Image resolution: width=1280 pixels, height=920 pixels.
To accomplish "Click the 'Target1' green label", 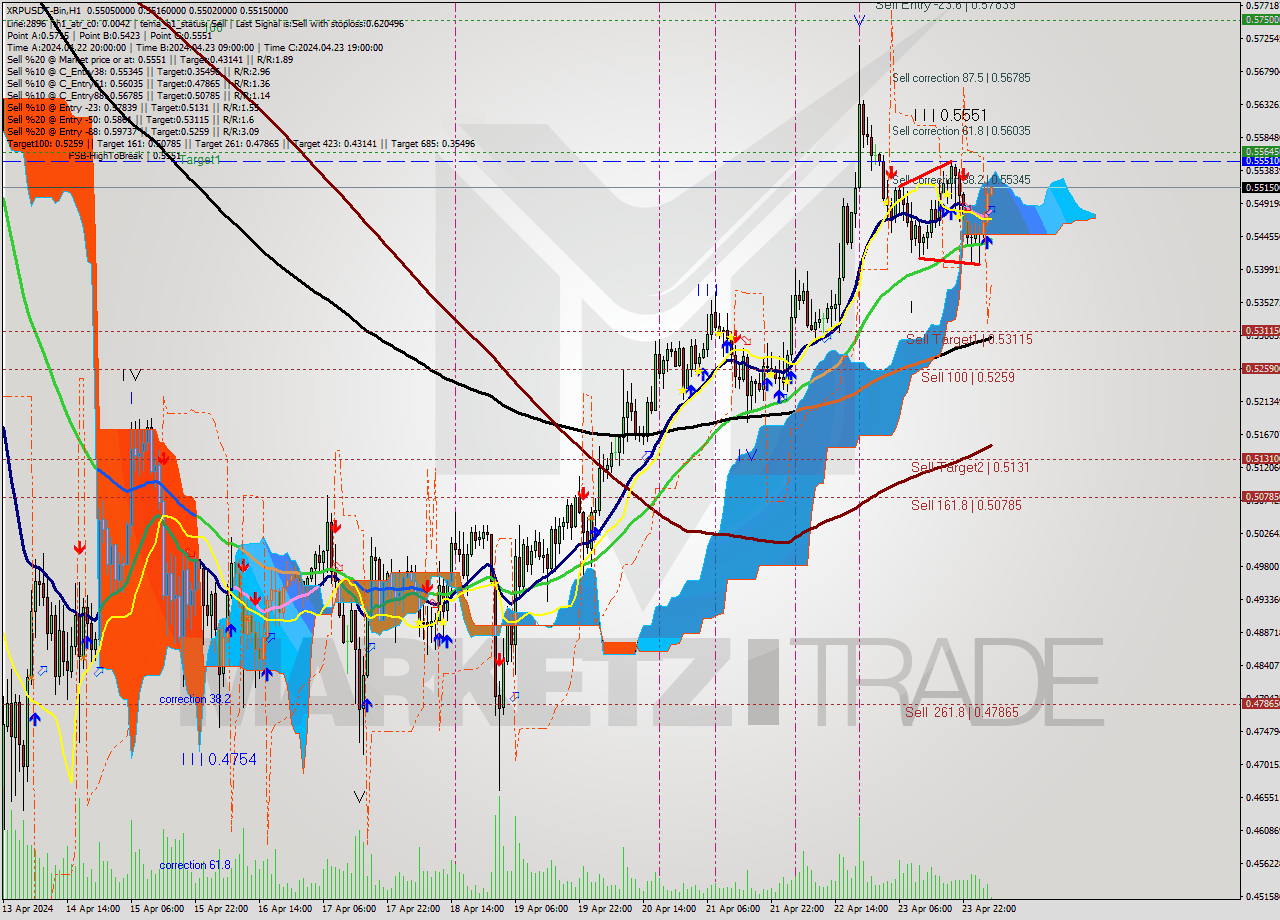I will 200,160.
